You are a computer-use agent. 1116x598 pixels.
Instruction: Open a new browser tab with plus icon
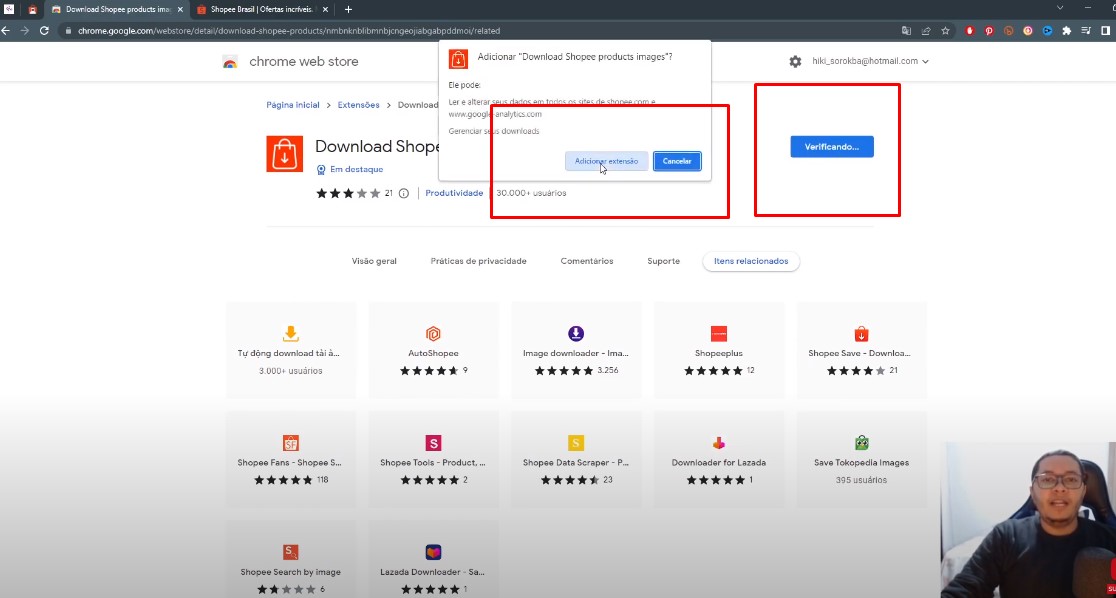348,9
